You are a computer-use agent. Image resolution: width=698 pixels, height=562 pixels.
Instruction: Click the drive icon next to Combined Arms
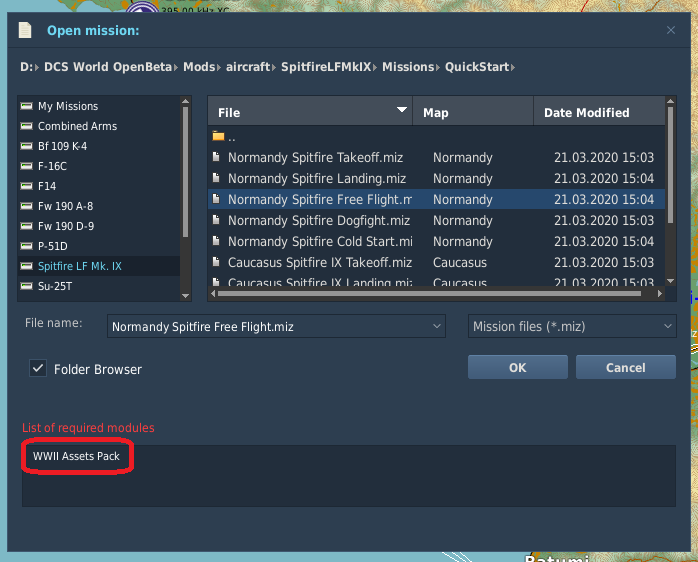point(27,126)
